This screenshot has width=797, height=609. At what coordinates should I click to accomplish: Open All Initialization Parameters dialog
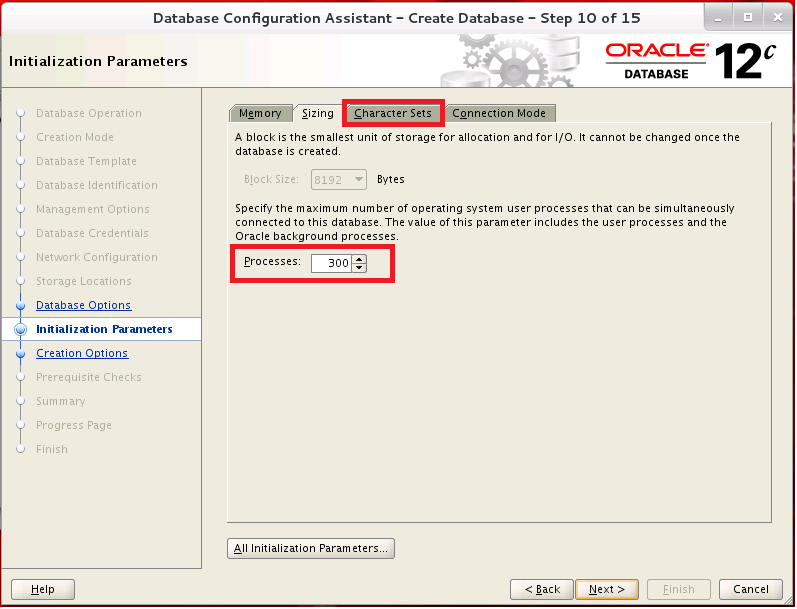click(311, 548)
